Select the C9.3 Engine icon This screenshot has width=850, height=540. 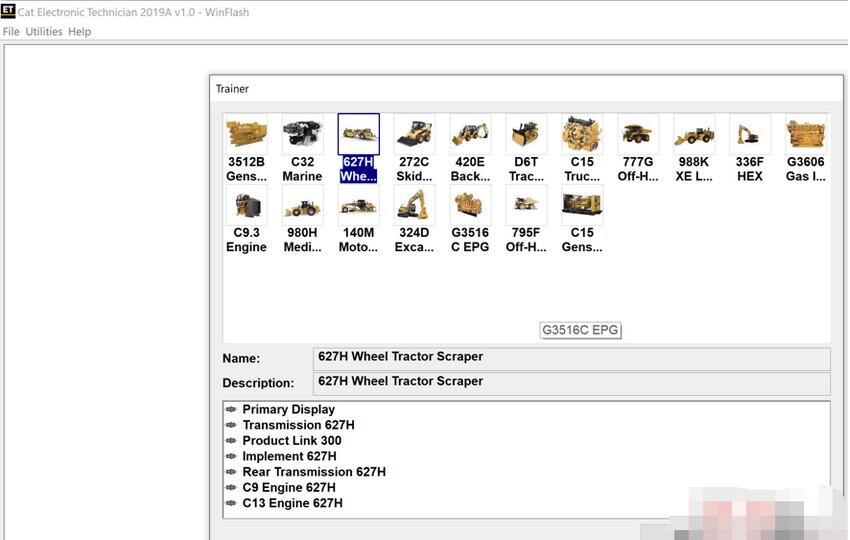coord(247,205)
